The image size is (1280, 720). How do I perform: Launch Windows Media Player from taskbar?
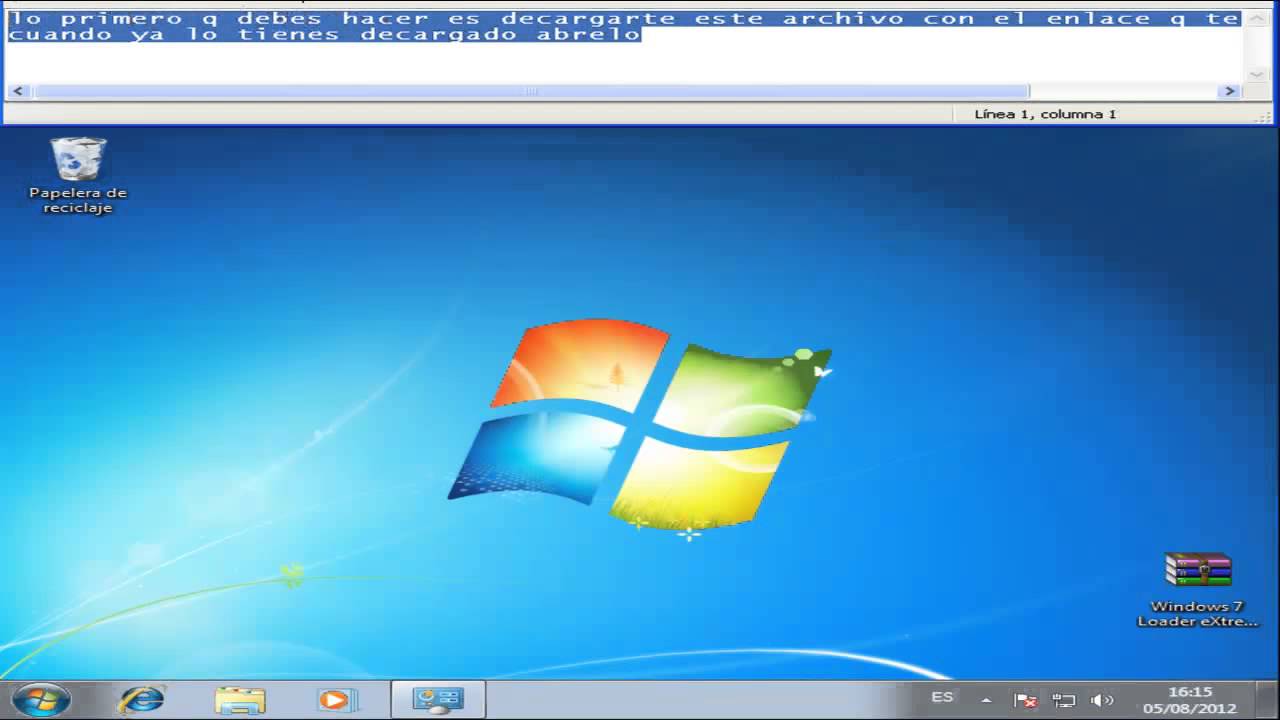(x=337, y=699)
